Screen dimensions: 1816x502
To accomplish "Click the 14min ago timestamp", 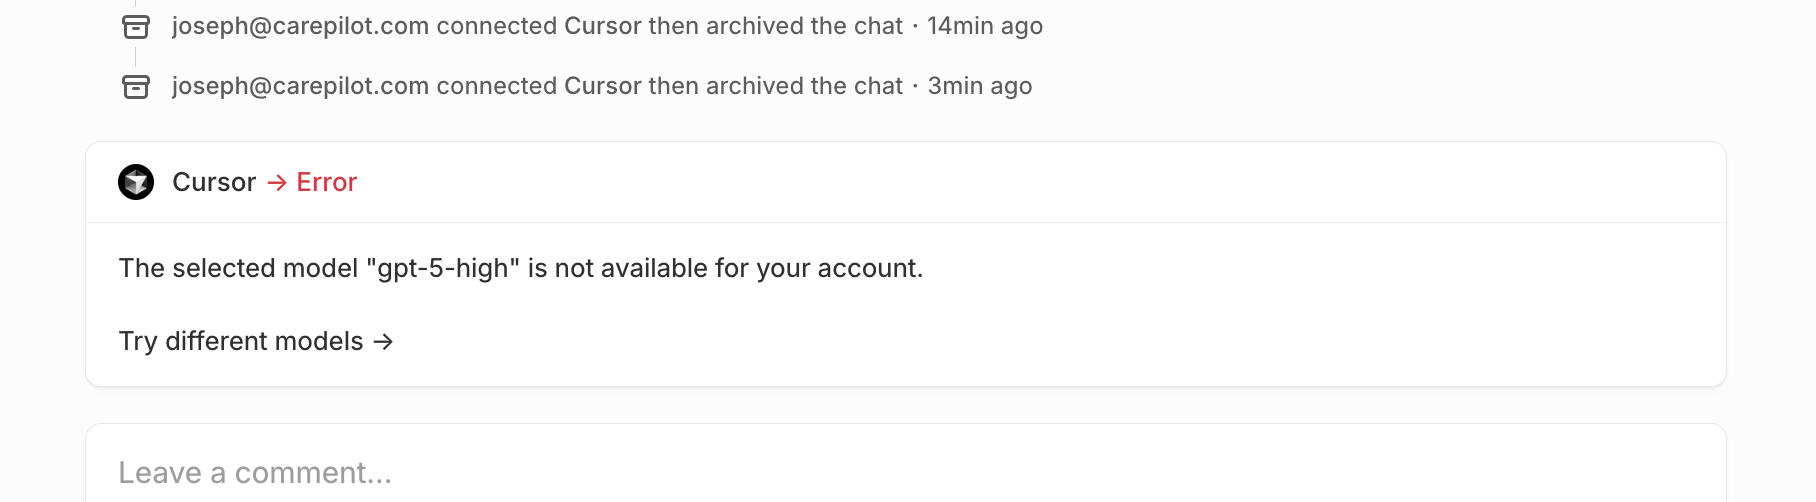I will (984, 26).
